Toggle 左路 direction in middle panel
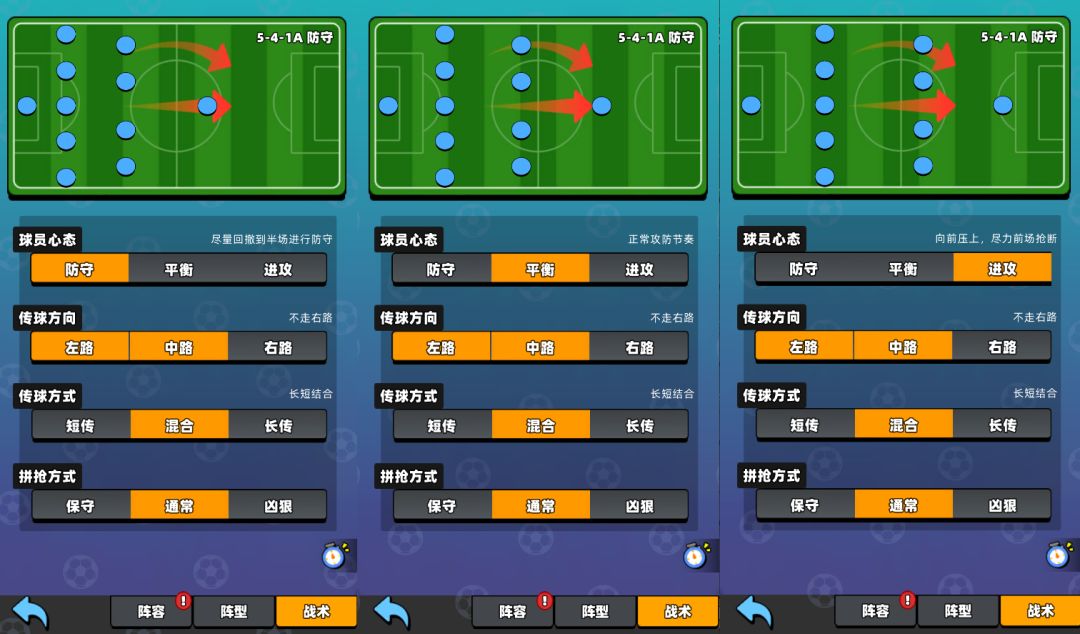The width and height of the screenshot is (1080, 634). coord(442,347)
